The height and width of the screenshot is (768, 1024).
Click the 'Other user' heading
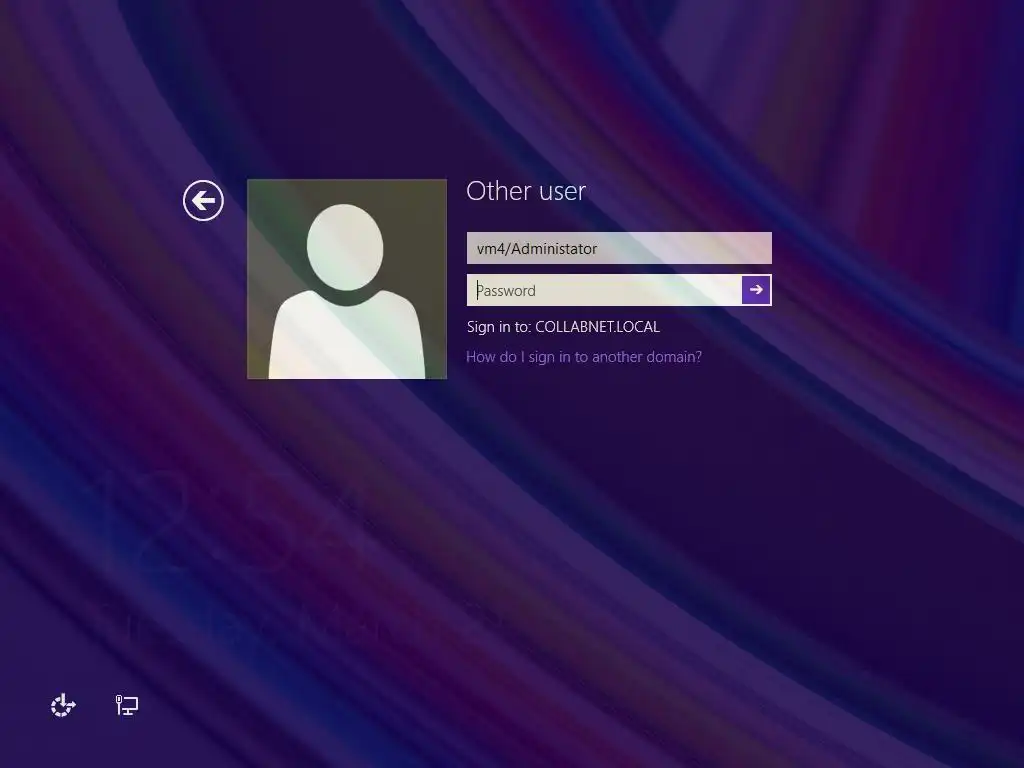[x=526, y=191]
